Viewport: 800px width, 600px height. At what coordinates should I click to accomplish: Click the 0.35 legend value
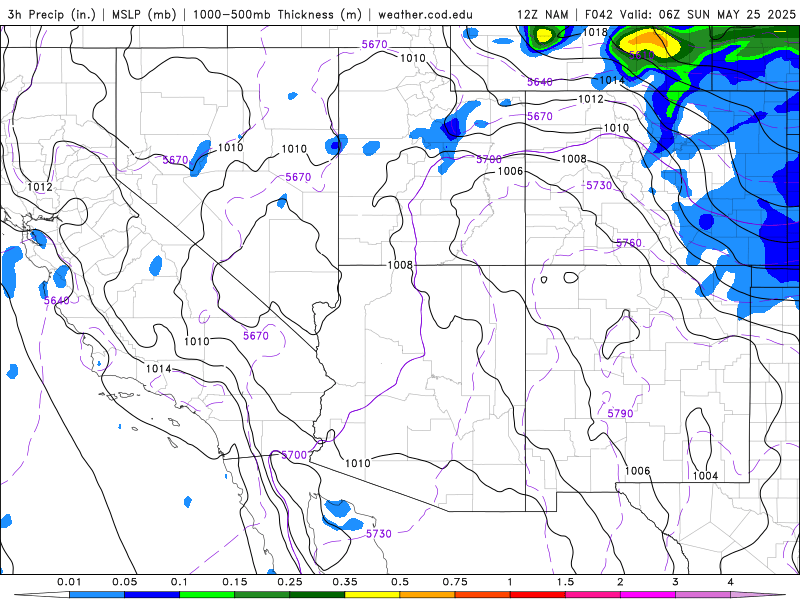point(345,582)
